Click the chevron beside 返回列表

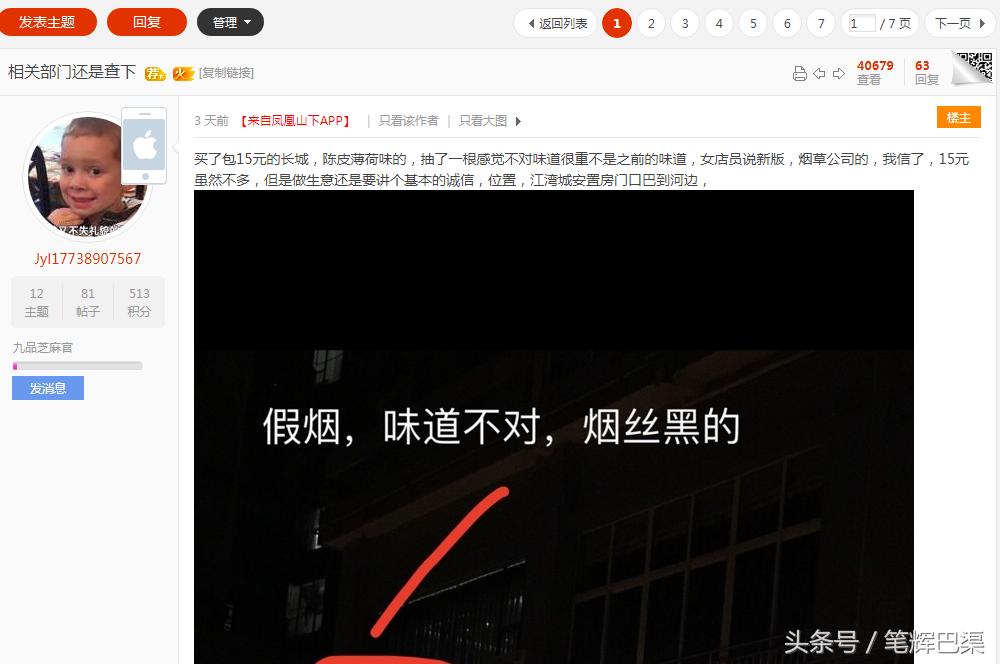[x=530, y=23]
